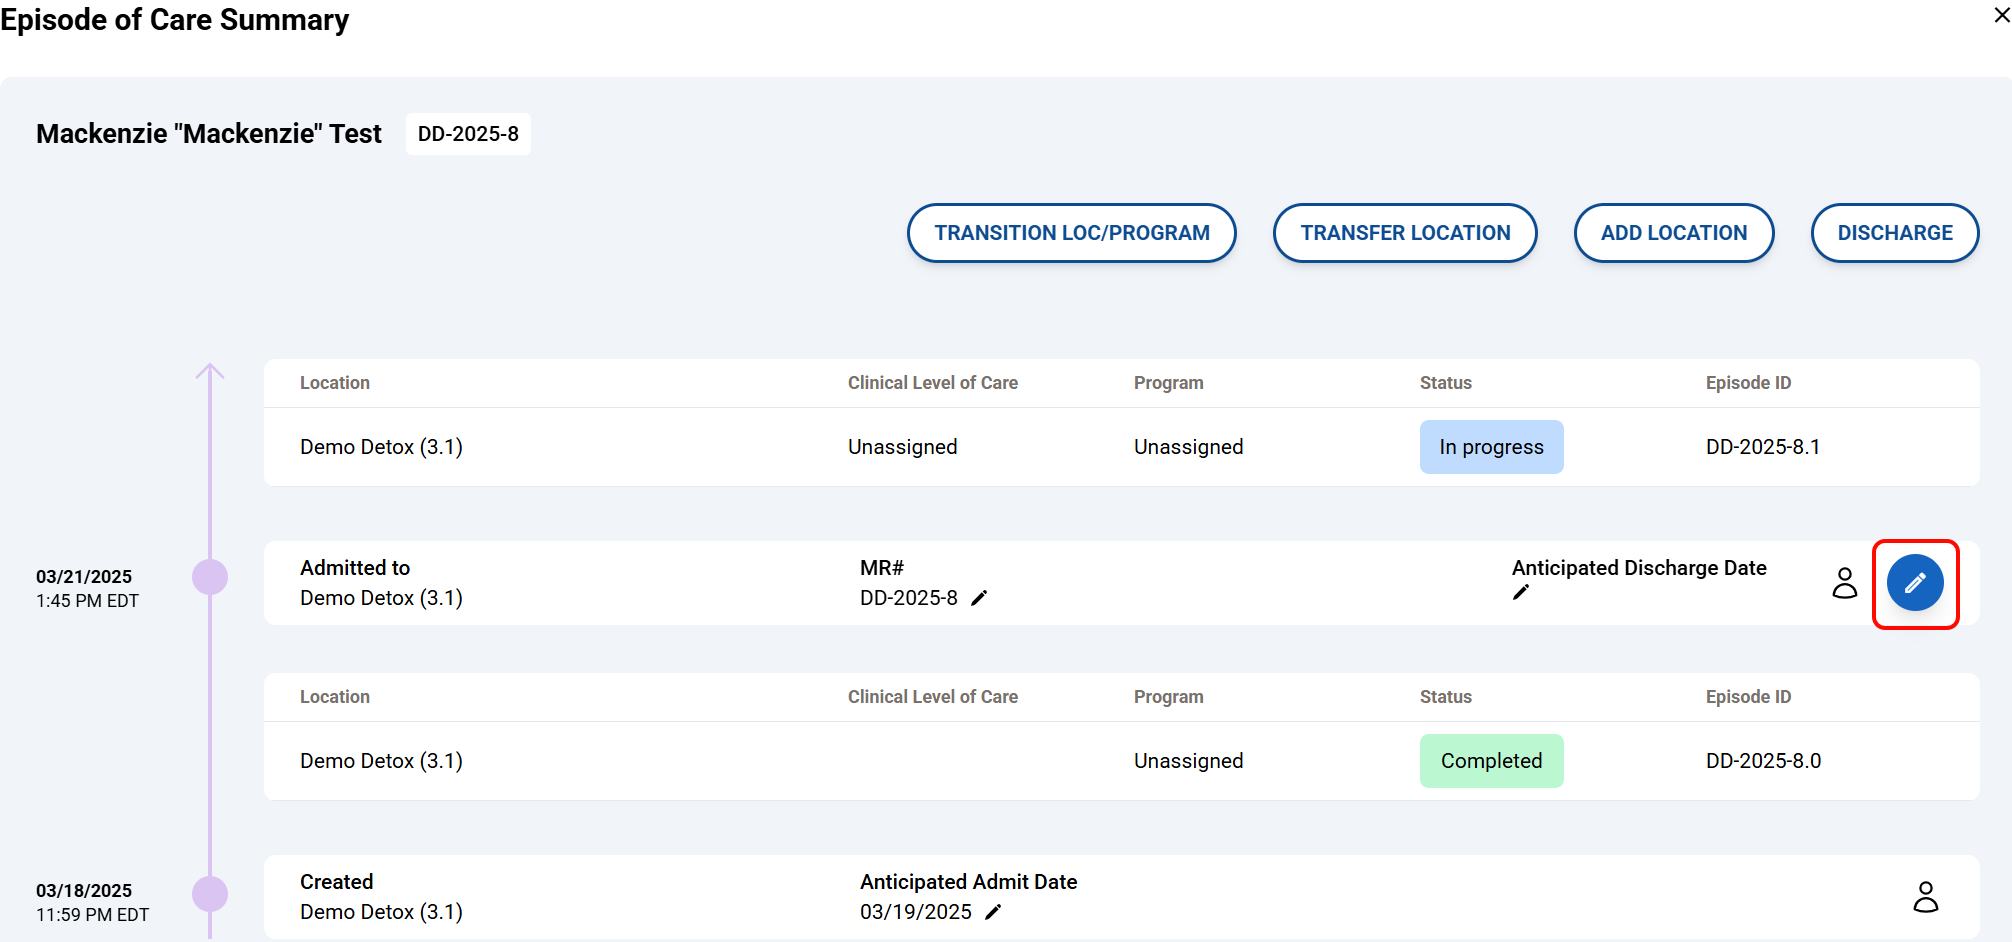Click the Transition LOC/Program button
Screen dimensions: 2012x942
pos(1071,233)
